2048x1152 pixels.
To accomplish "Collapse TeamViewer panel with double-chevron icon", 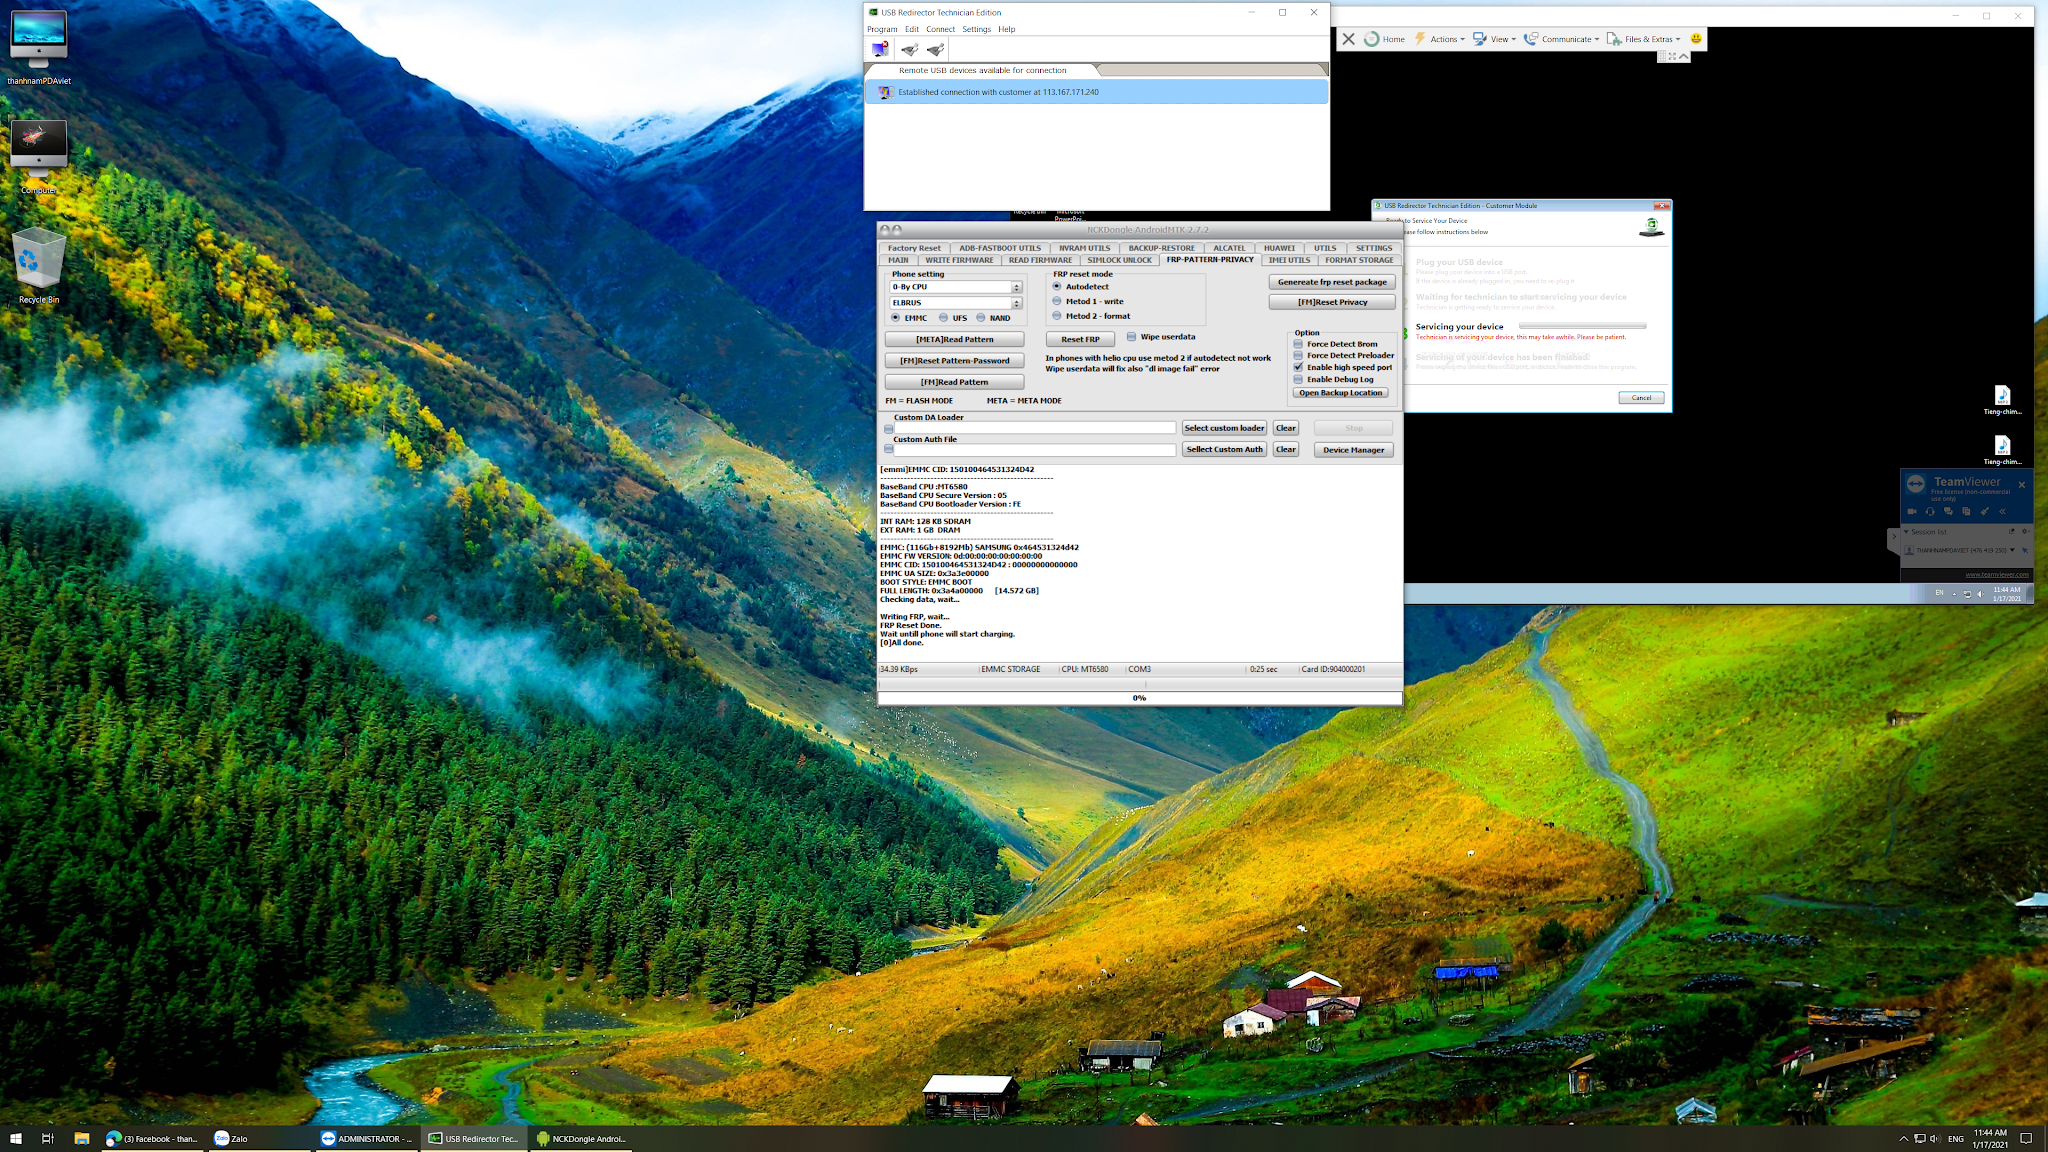I will (2002, 511).
